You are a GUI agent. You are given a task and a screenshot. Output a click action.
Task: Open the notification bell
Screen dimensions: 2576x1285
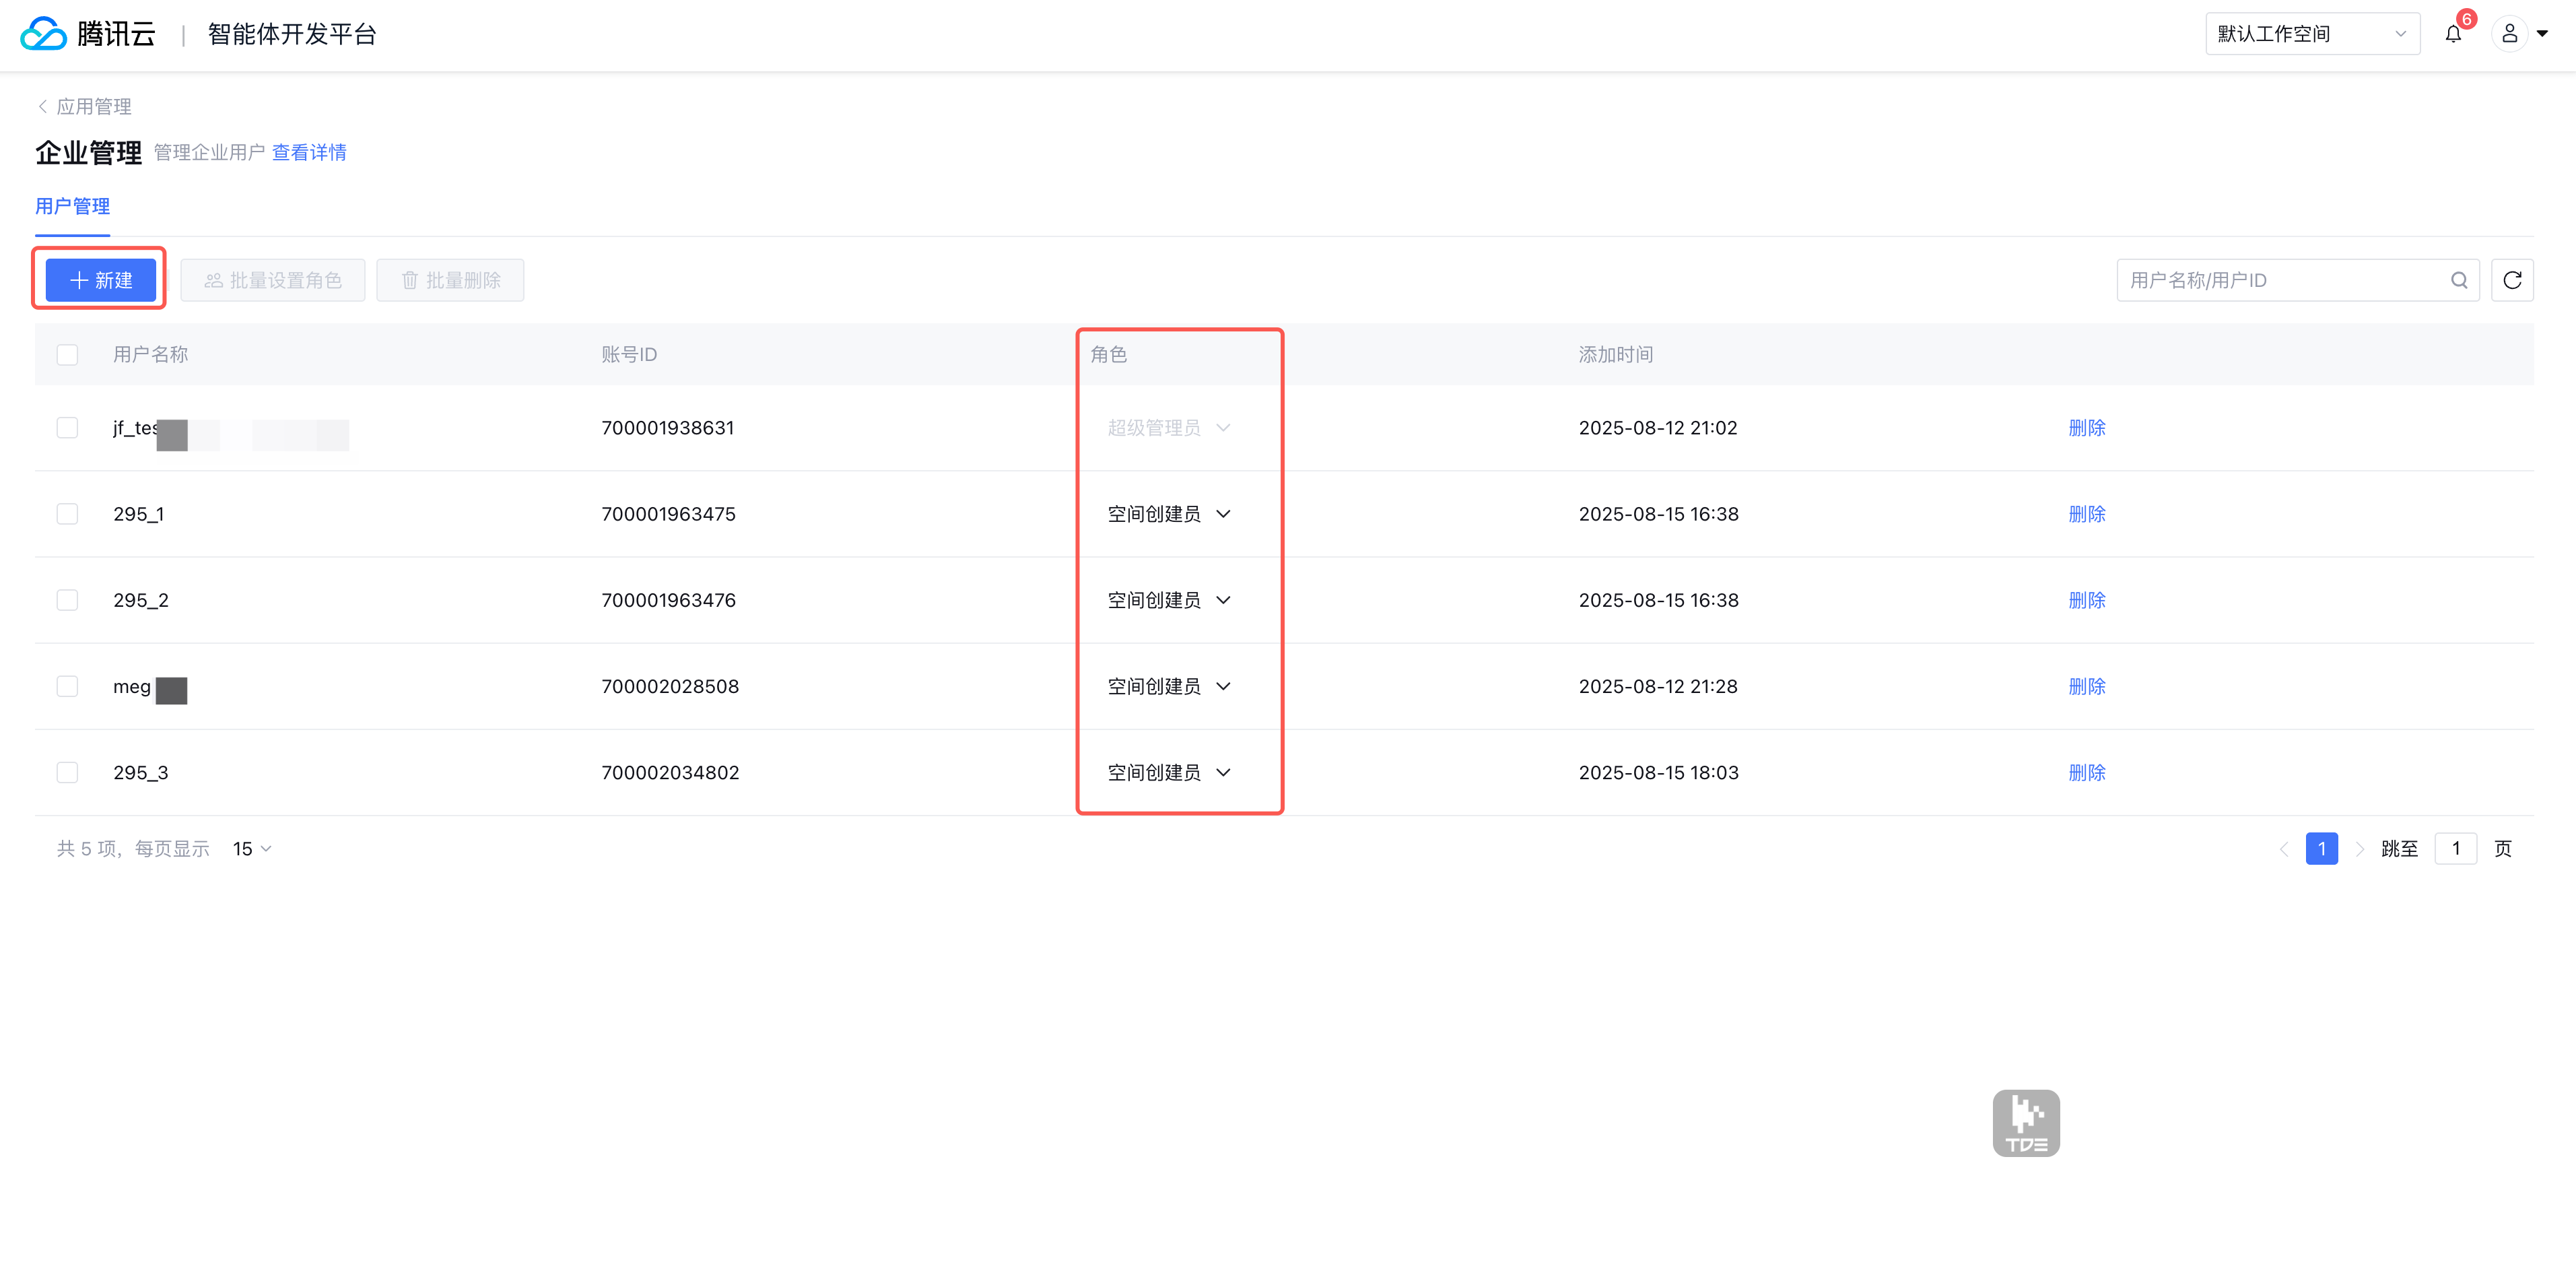(2453, 34)
